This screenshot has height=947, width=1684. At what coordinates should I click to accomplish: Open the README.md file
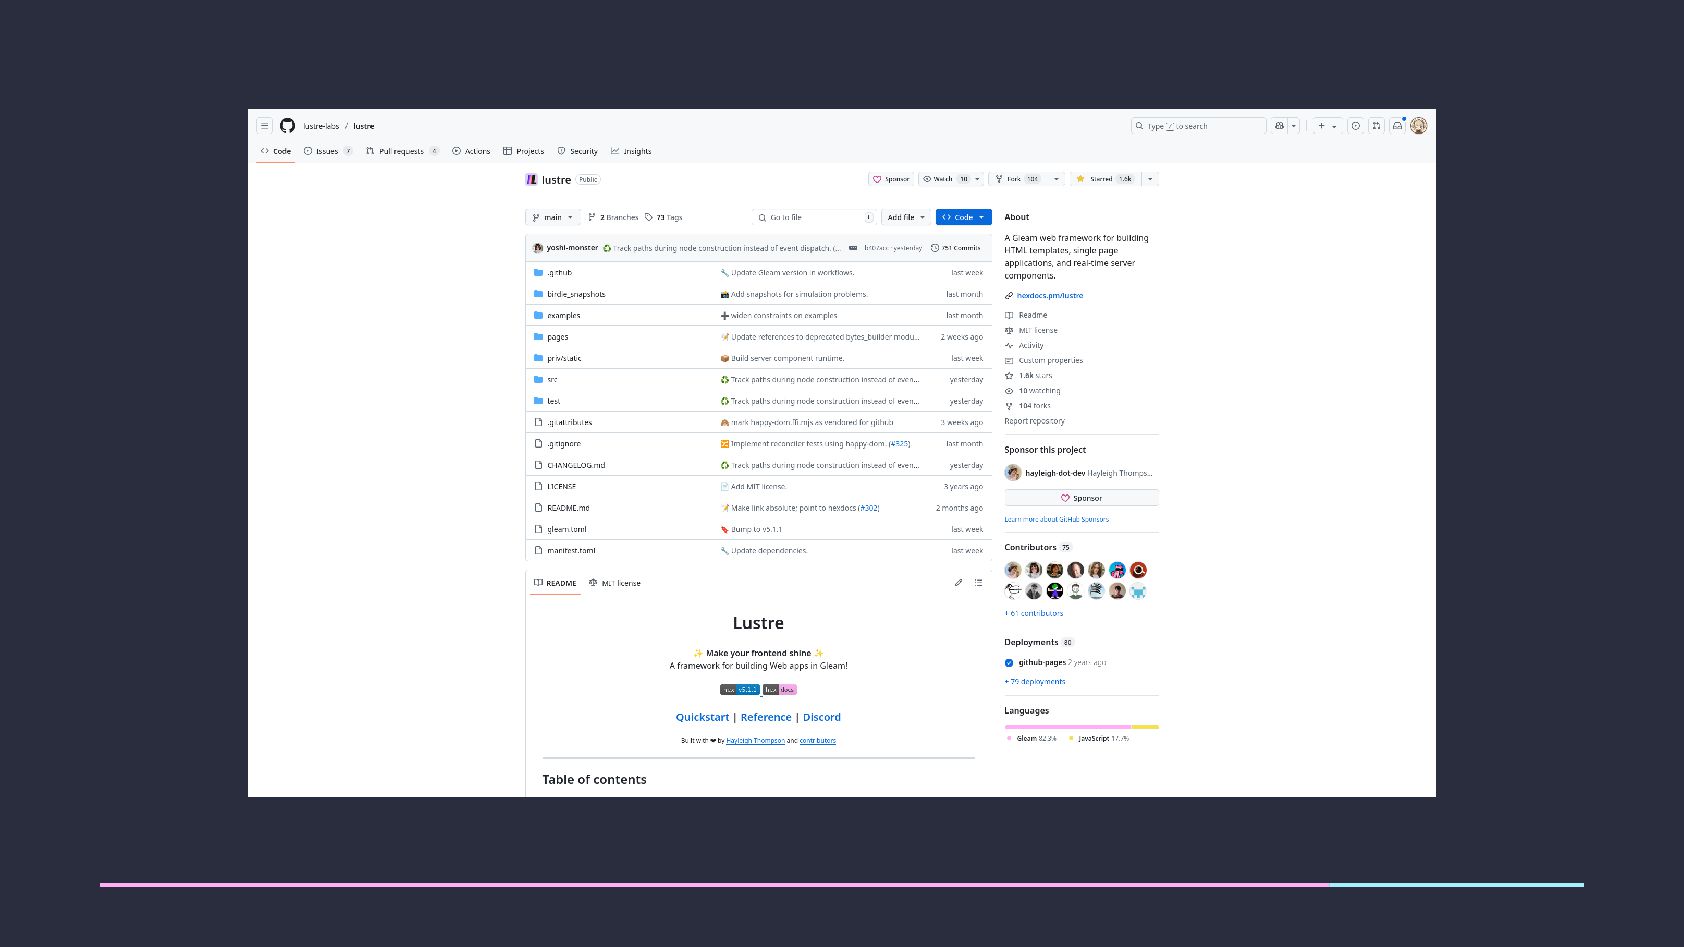pyautogui.click(x=568, y=508)
